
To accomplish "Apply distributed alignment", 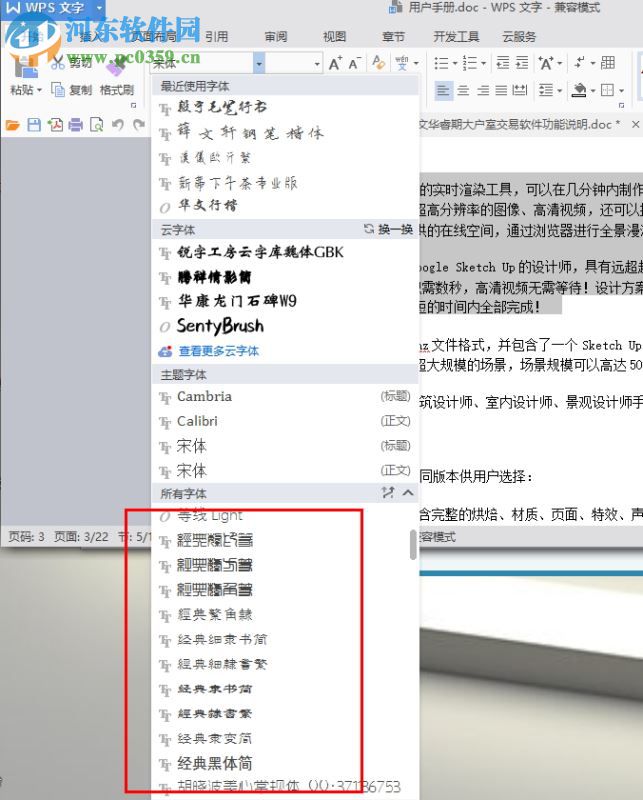I will [x=520, y=91].
